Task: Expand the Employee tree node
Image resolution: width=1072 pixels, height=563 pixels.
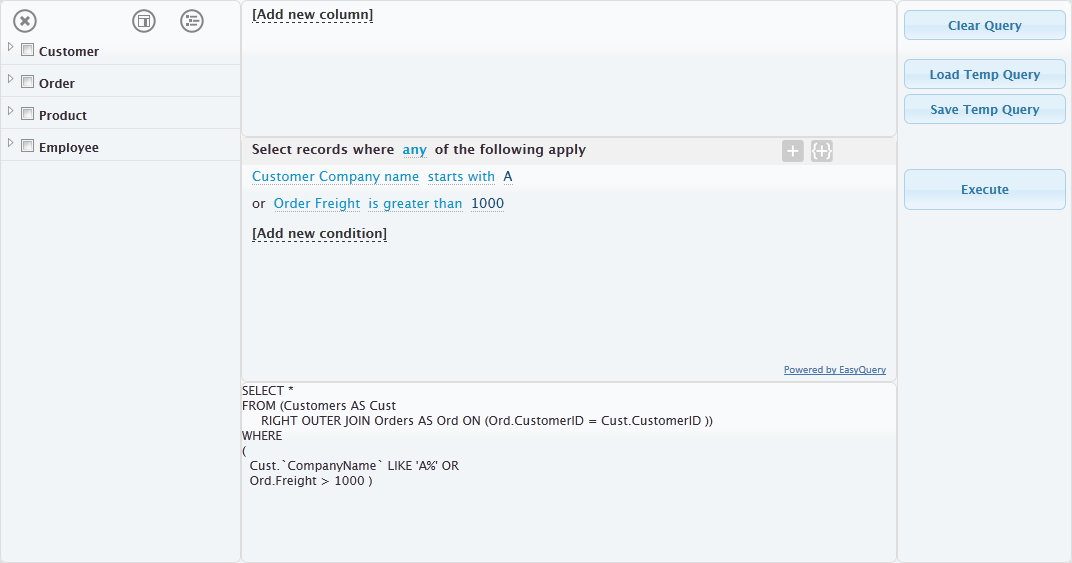Action: pyautogui.click(x=10, y=143)
